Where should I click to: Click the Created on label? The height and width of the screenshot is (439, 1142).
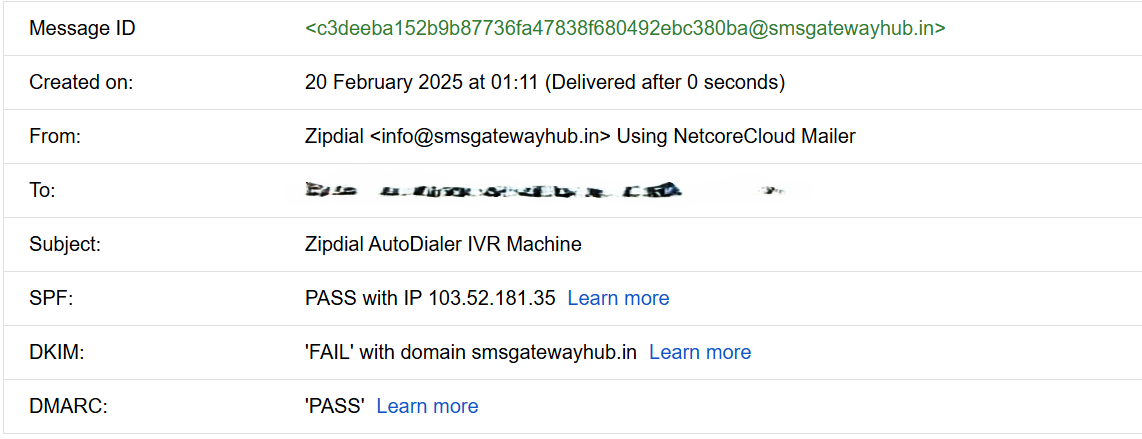pos(81,82)
